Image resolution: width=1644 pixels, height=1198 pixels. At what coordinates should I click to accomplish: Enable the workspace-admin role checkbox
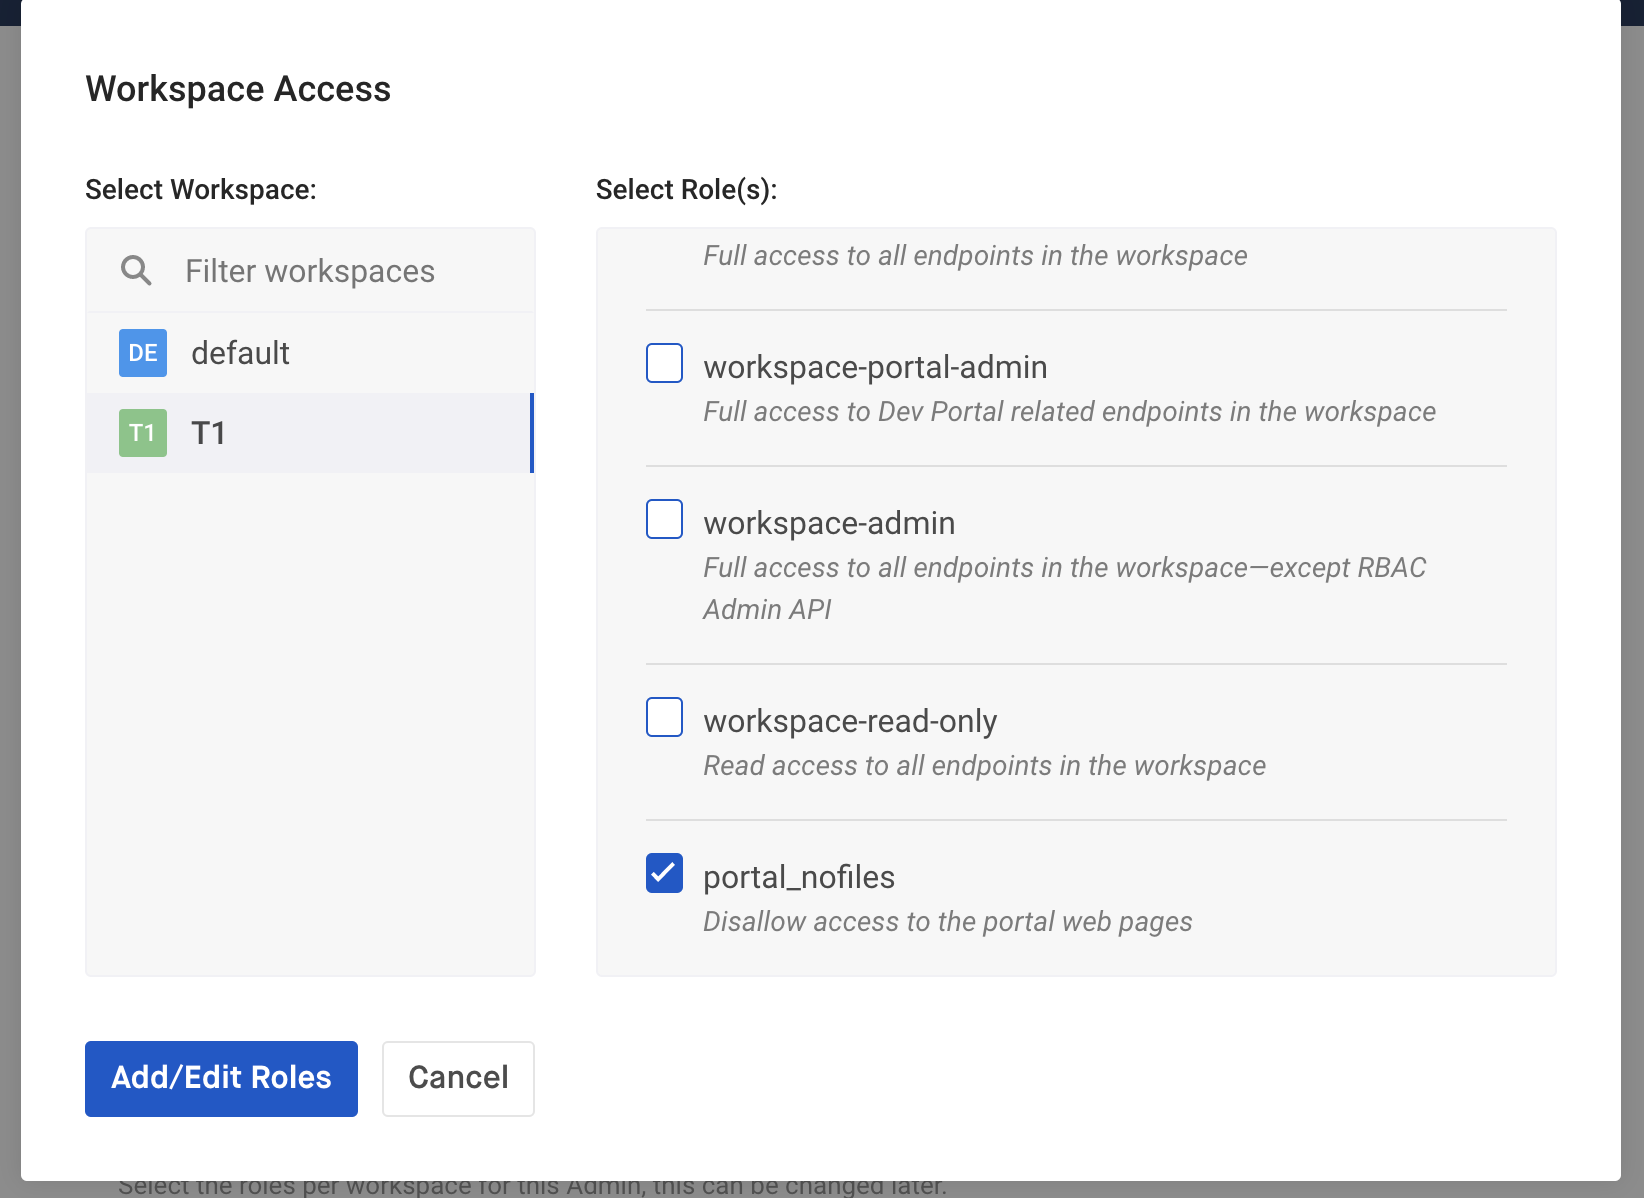tap(664, 518)
